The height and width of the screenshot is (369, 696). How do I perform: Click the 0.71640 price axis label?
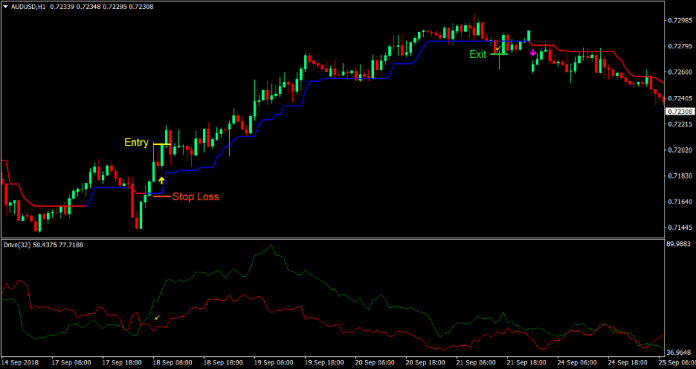point(680,202)
